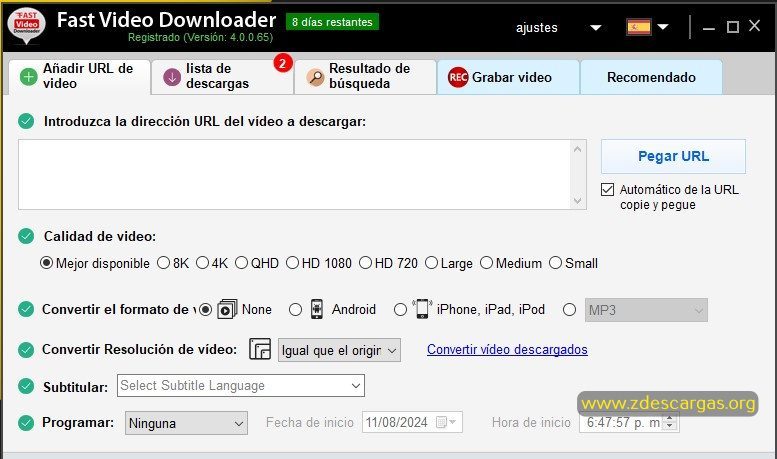This screenshot has width=777, height=459.
Task: Click the red REC icon
Action: pos(458,77)
